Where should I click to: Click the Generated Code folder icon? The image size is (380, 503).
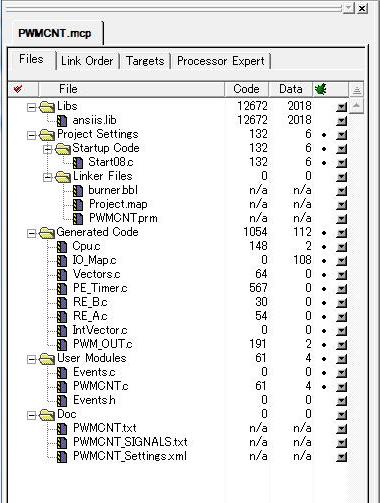click(x=47, y=233)
